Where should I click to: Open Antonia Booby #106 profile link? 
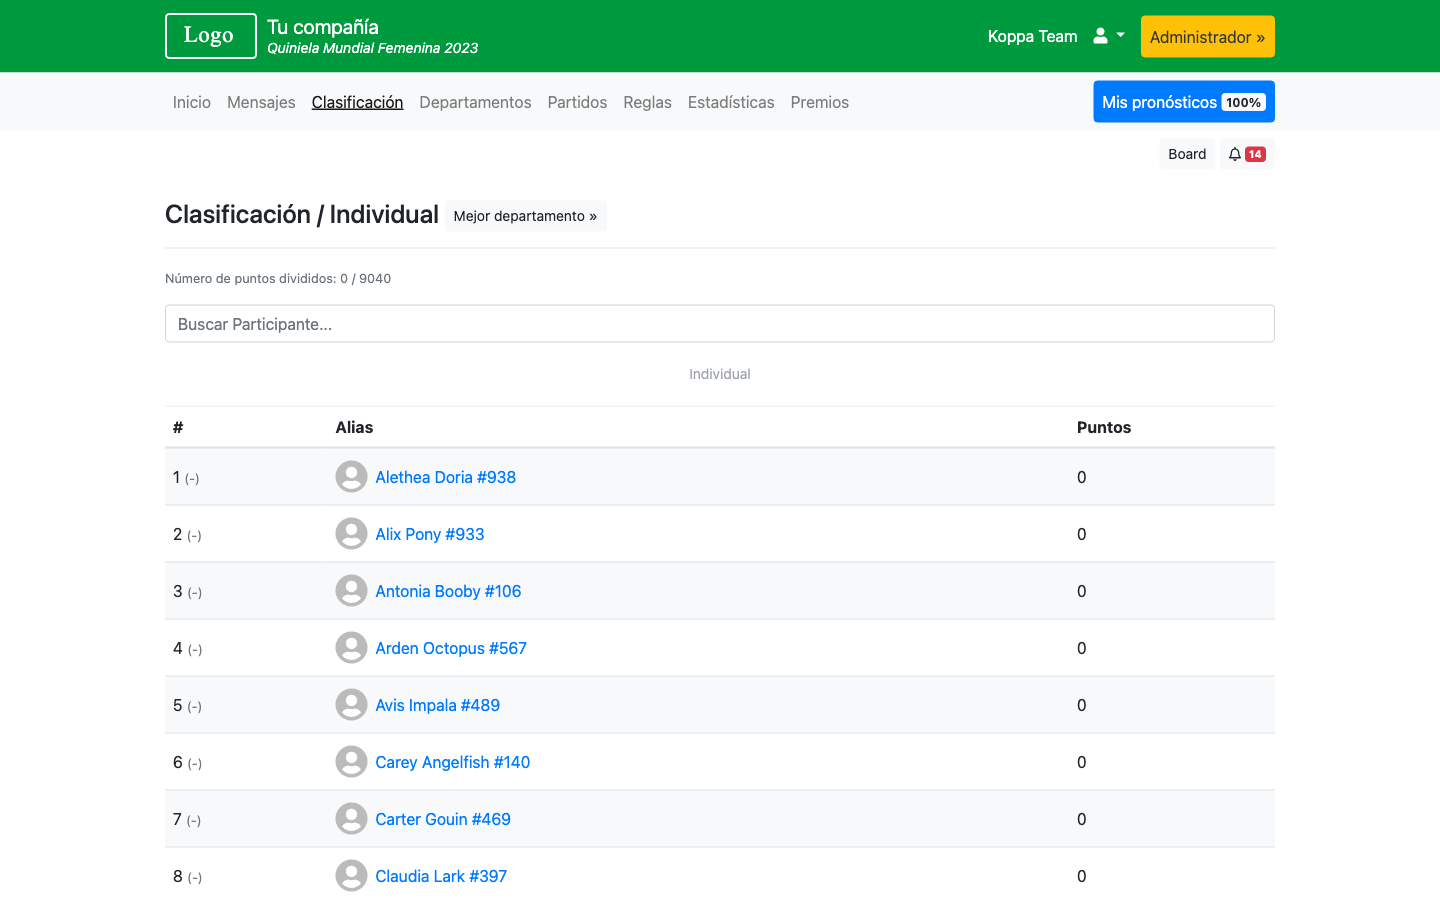448,591
